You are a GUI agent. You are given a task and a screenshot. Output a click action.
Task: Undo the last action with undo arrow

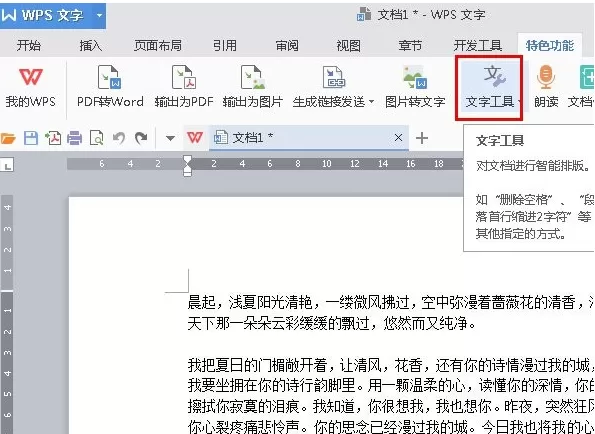pos(119,138)
